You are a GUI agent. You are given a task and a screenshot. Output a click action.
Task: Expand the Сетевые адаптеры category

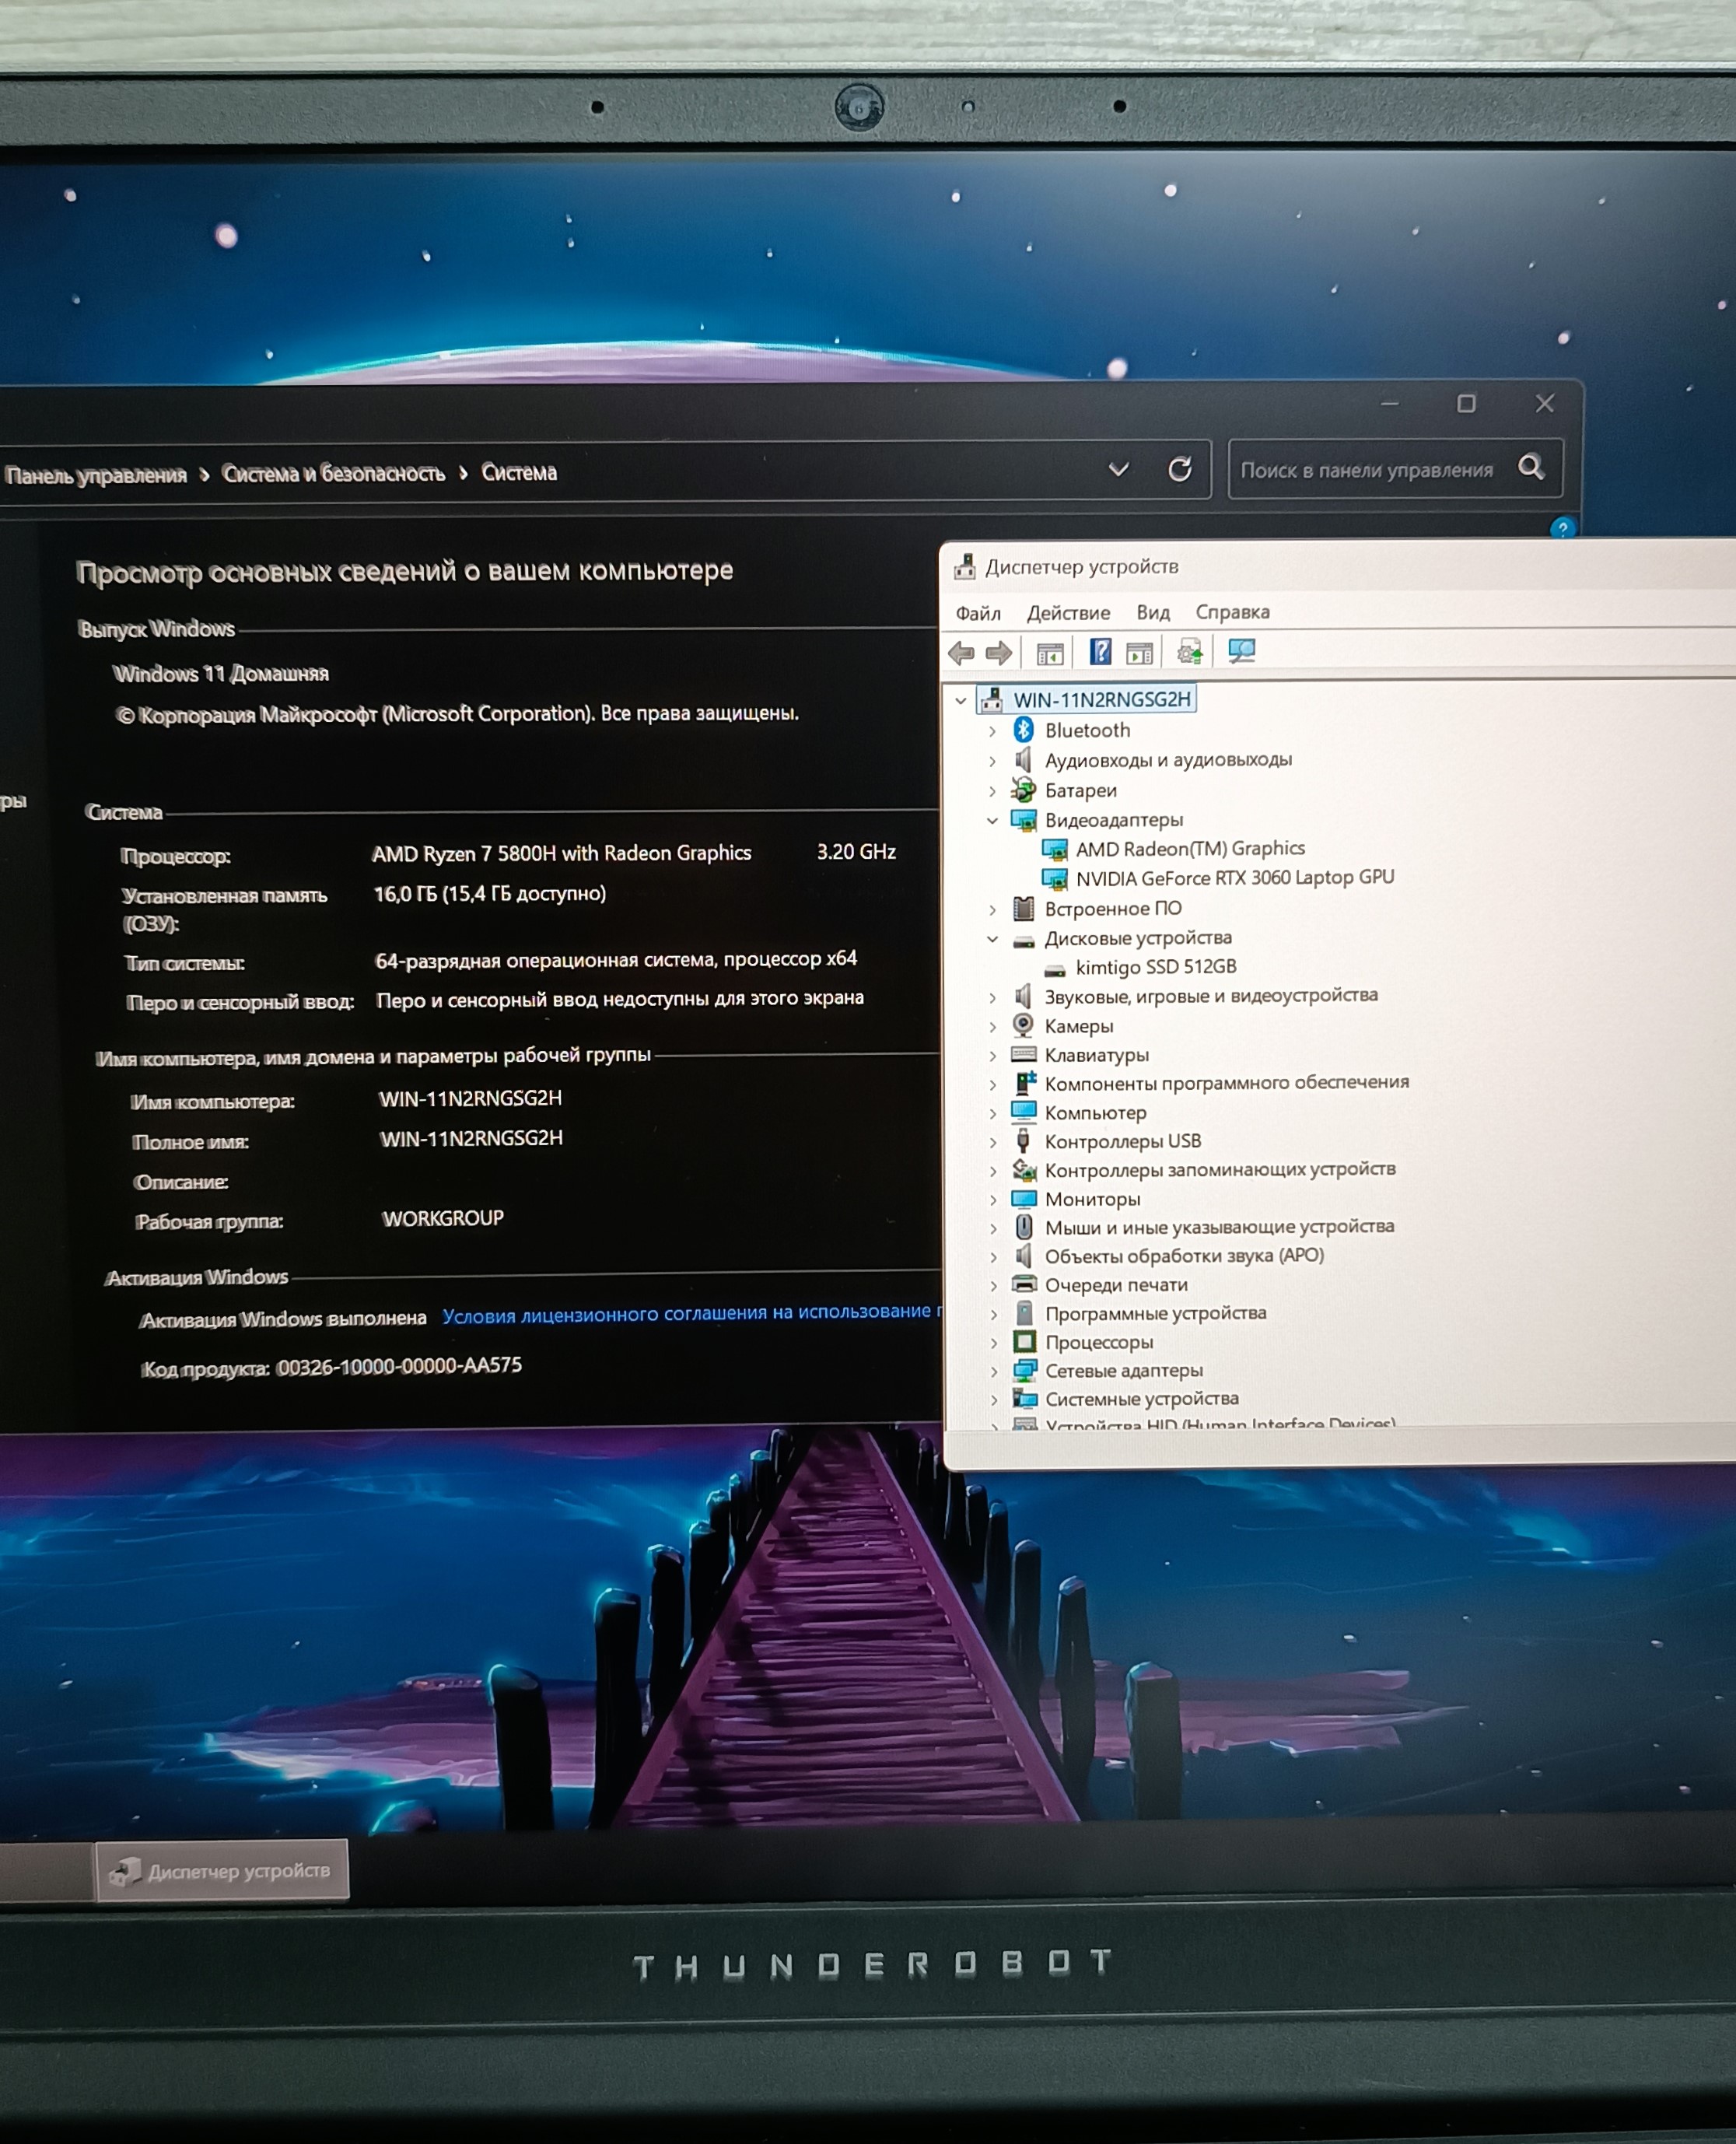[993, 1371]
